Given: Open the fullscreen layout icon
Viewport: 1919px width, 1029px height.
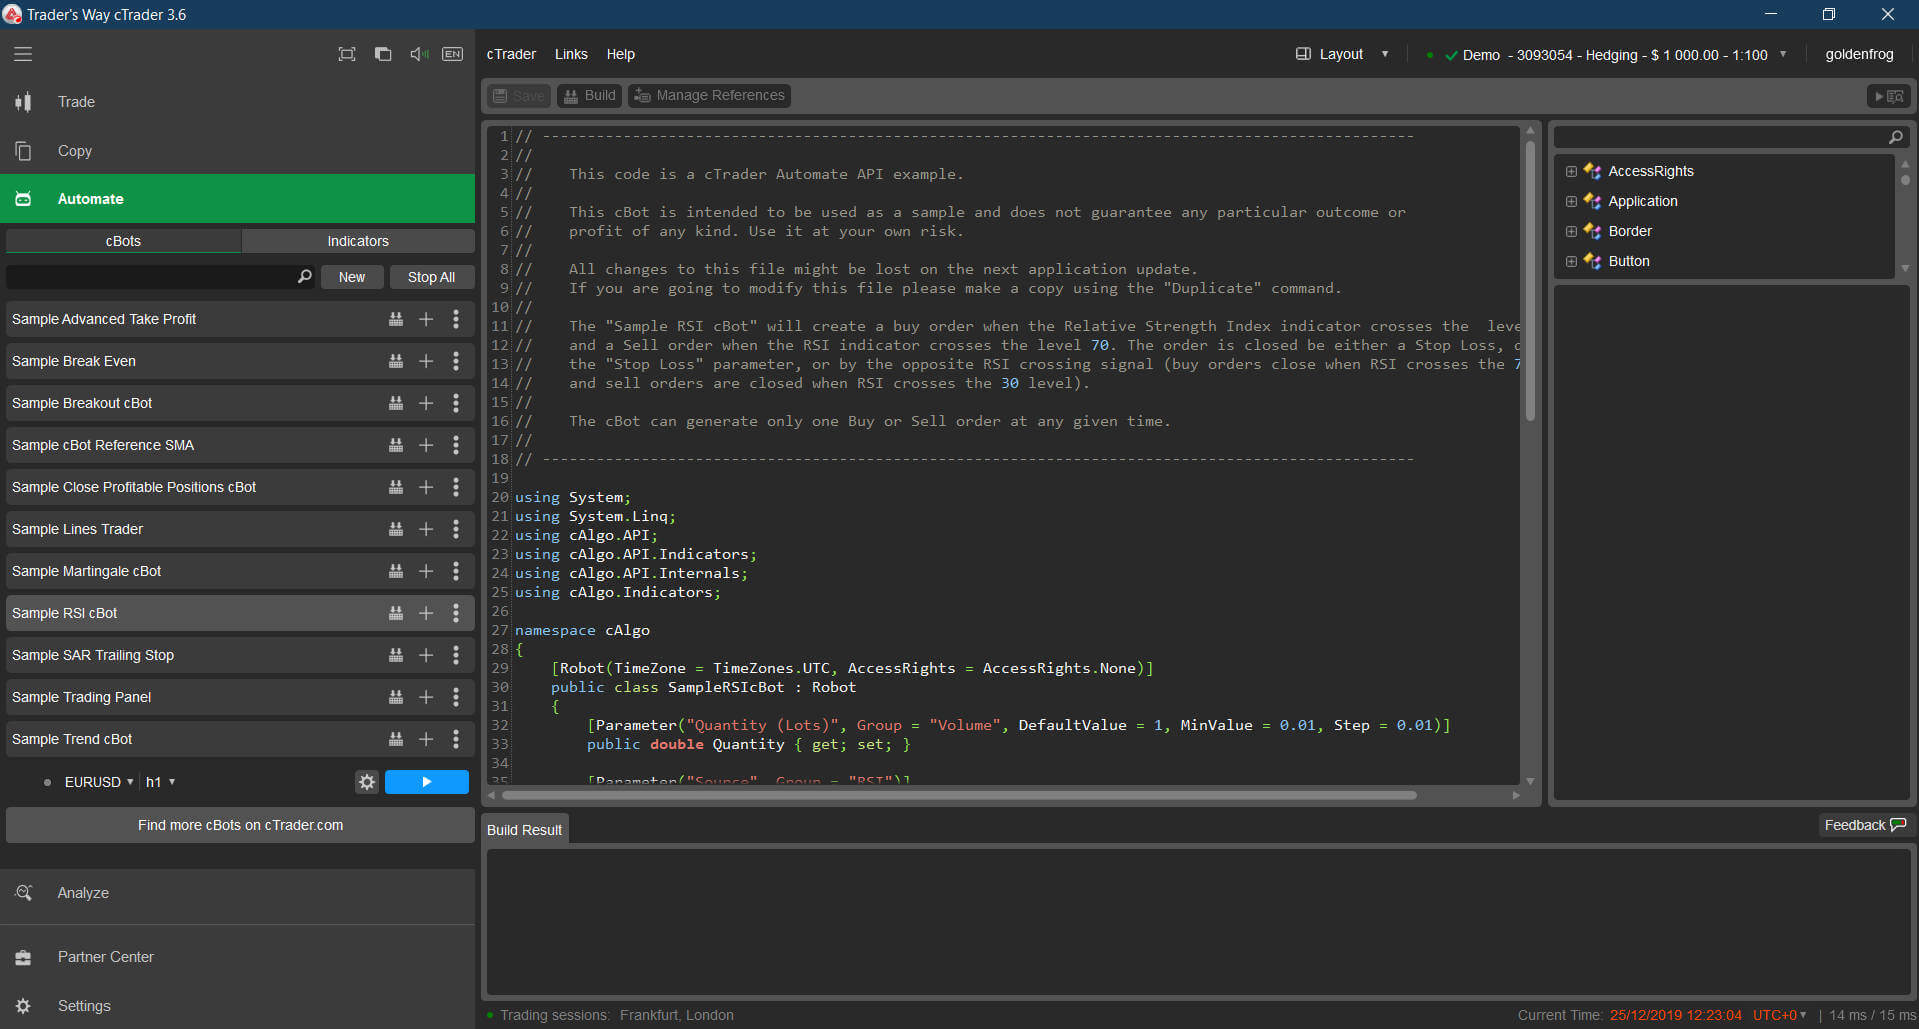Looking at the screenshot, I should [347, 54].
